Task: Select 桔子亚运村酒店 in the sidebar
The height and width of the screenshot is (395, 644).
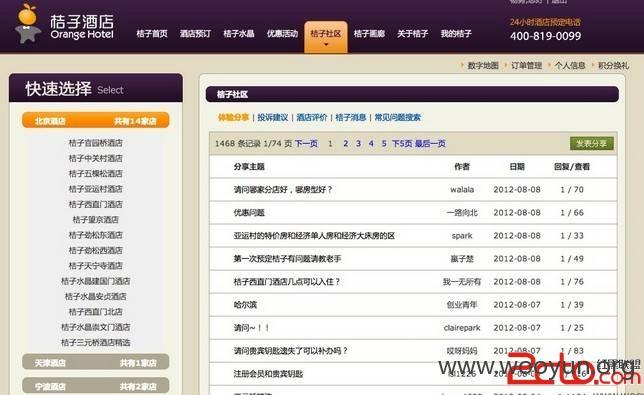Action: (96, 189)
